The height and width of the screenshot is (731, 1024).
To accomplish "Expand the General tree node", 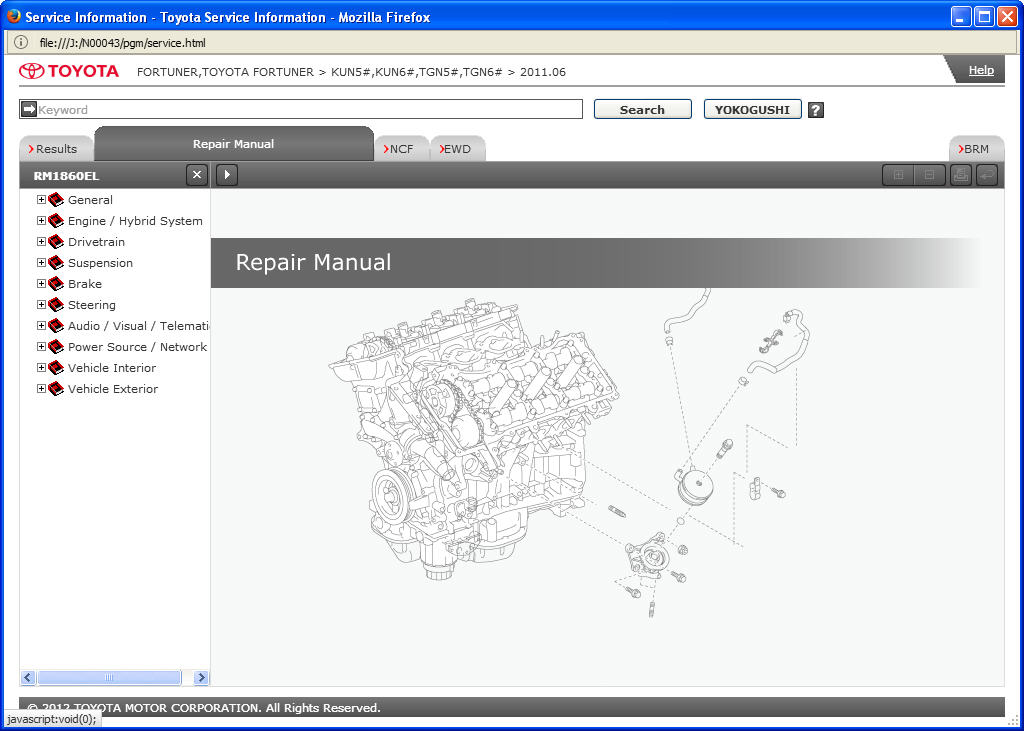I will [41, 200].
